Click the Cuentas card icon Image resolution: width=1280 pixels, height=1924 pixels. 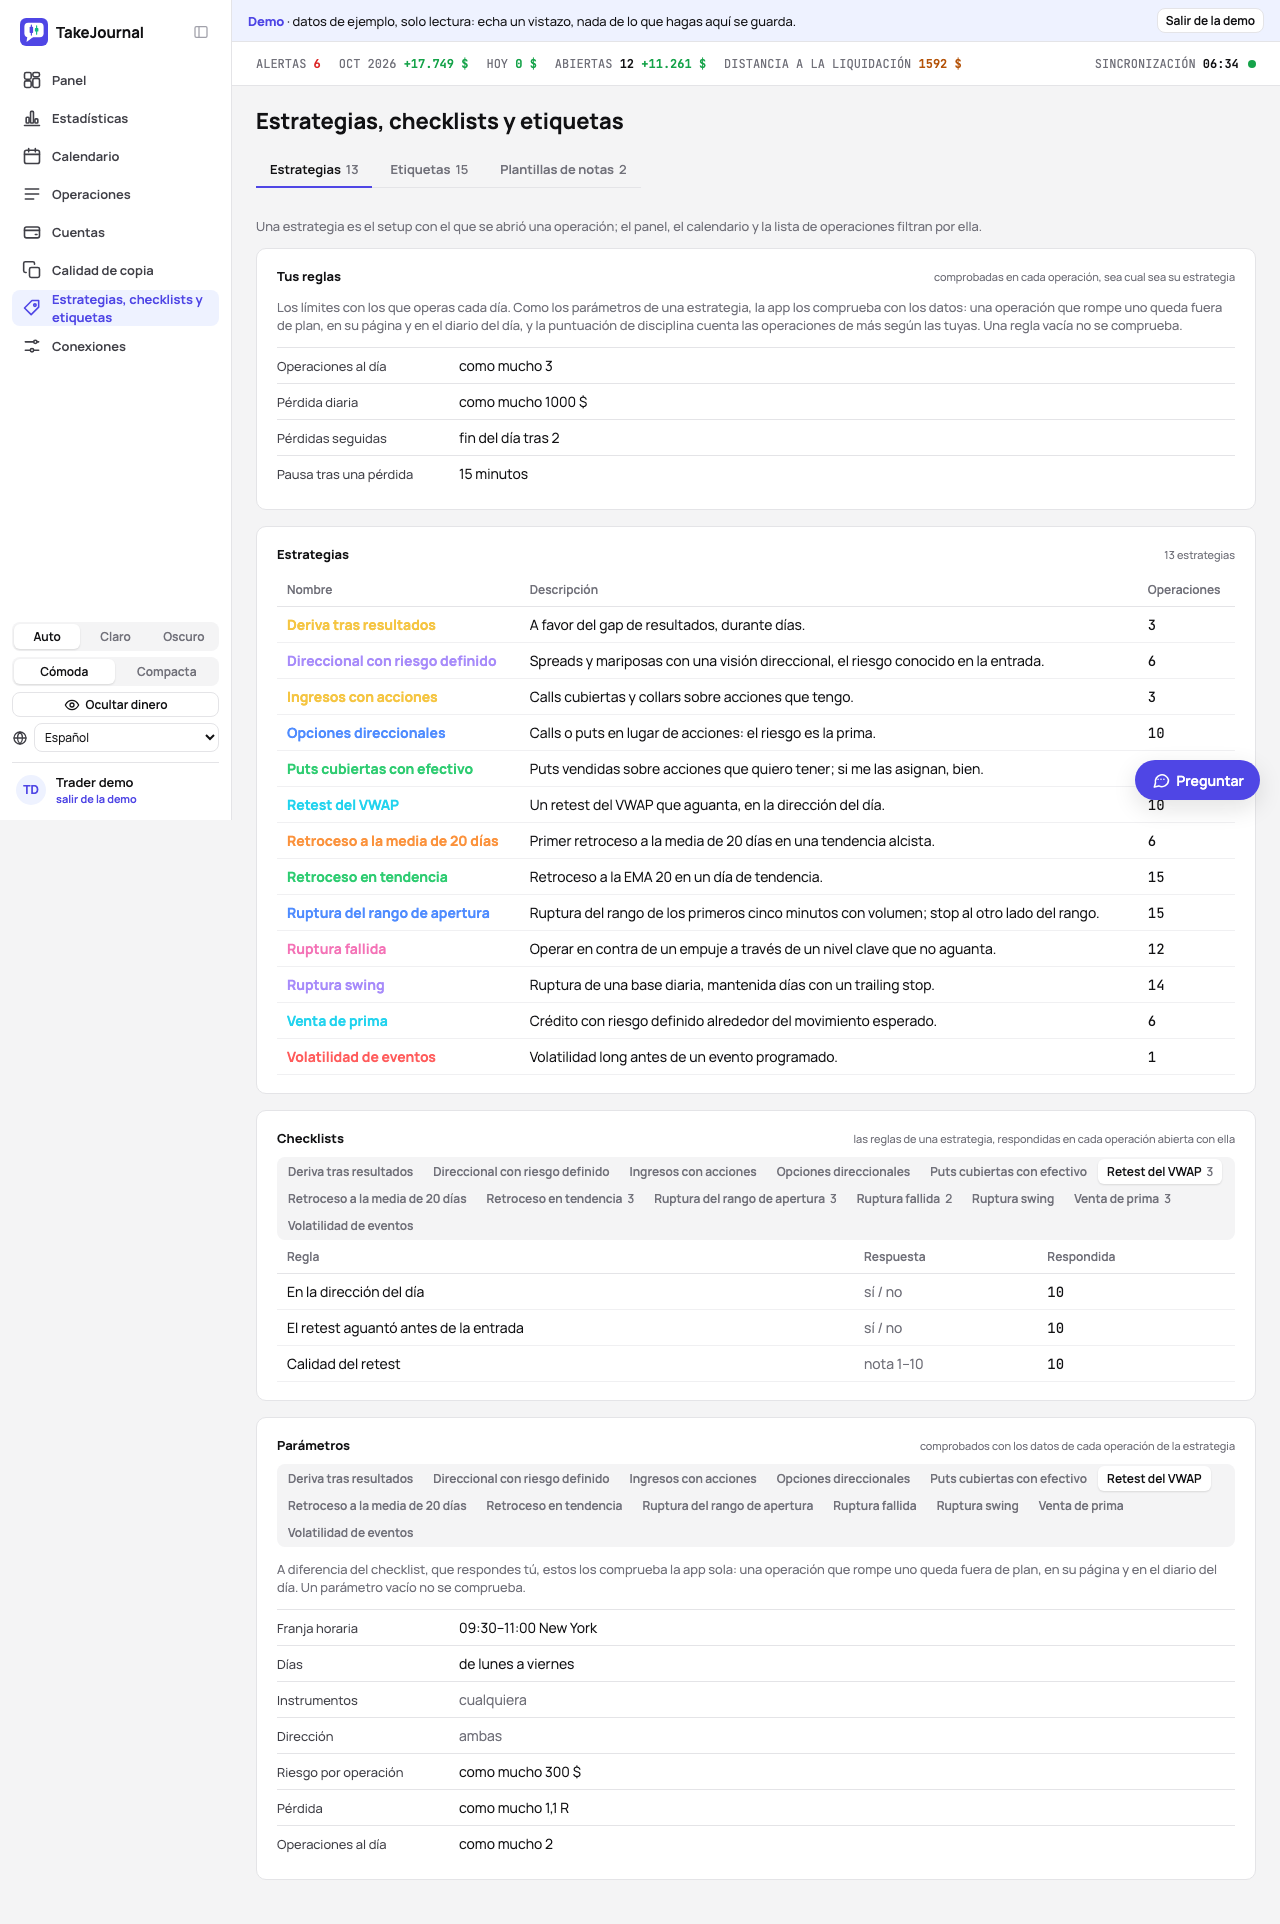[x=32, y=232]
